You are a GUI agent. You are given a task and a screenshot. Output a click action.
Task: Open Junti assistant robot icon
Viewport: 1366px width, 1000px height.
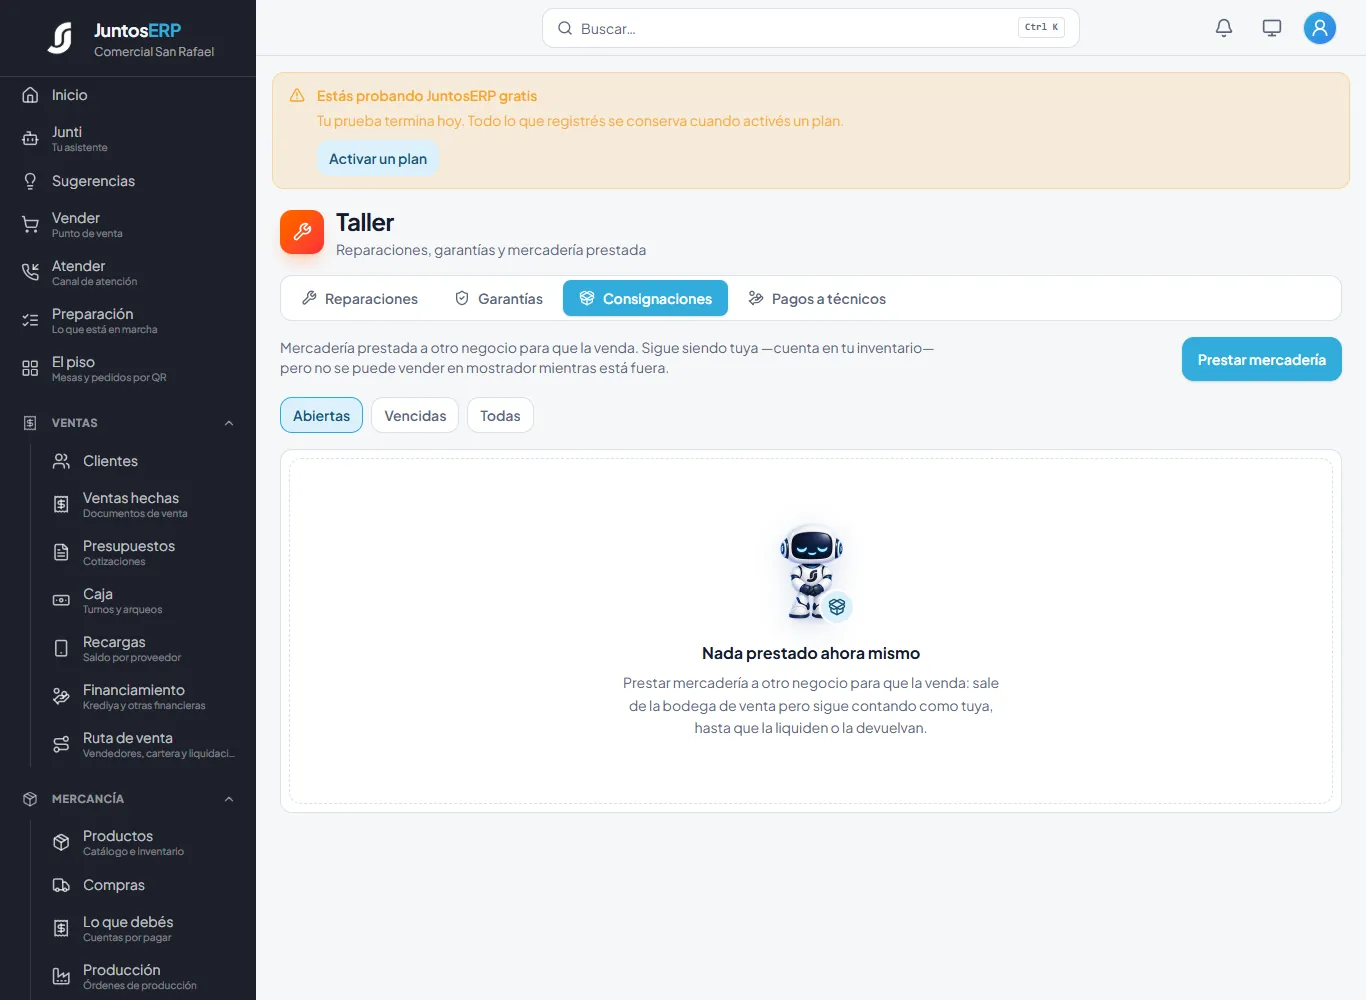30,139
